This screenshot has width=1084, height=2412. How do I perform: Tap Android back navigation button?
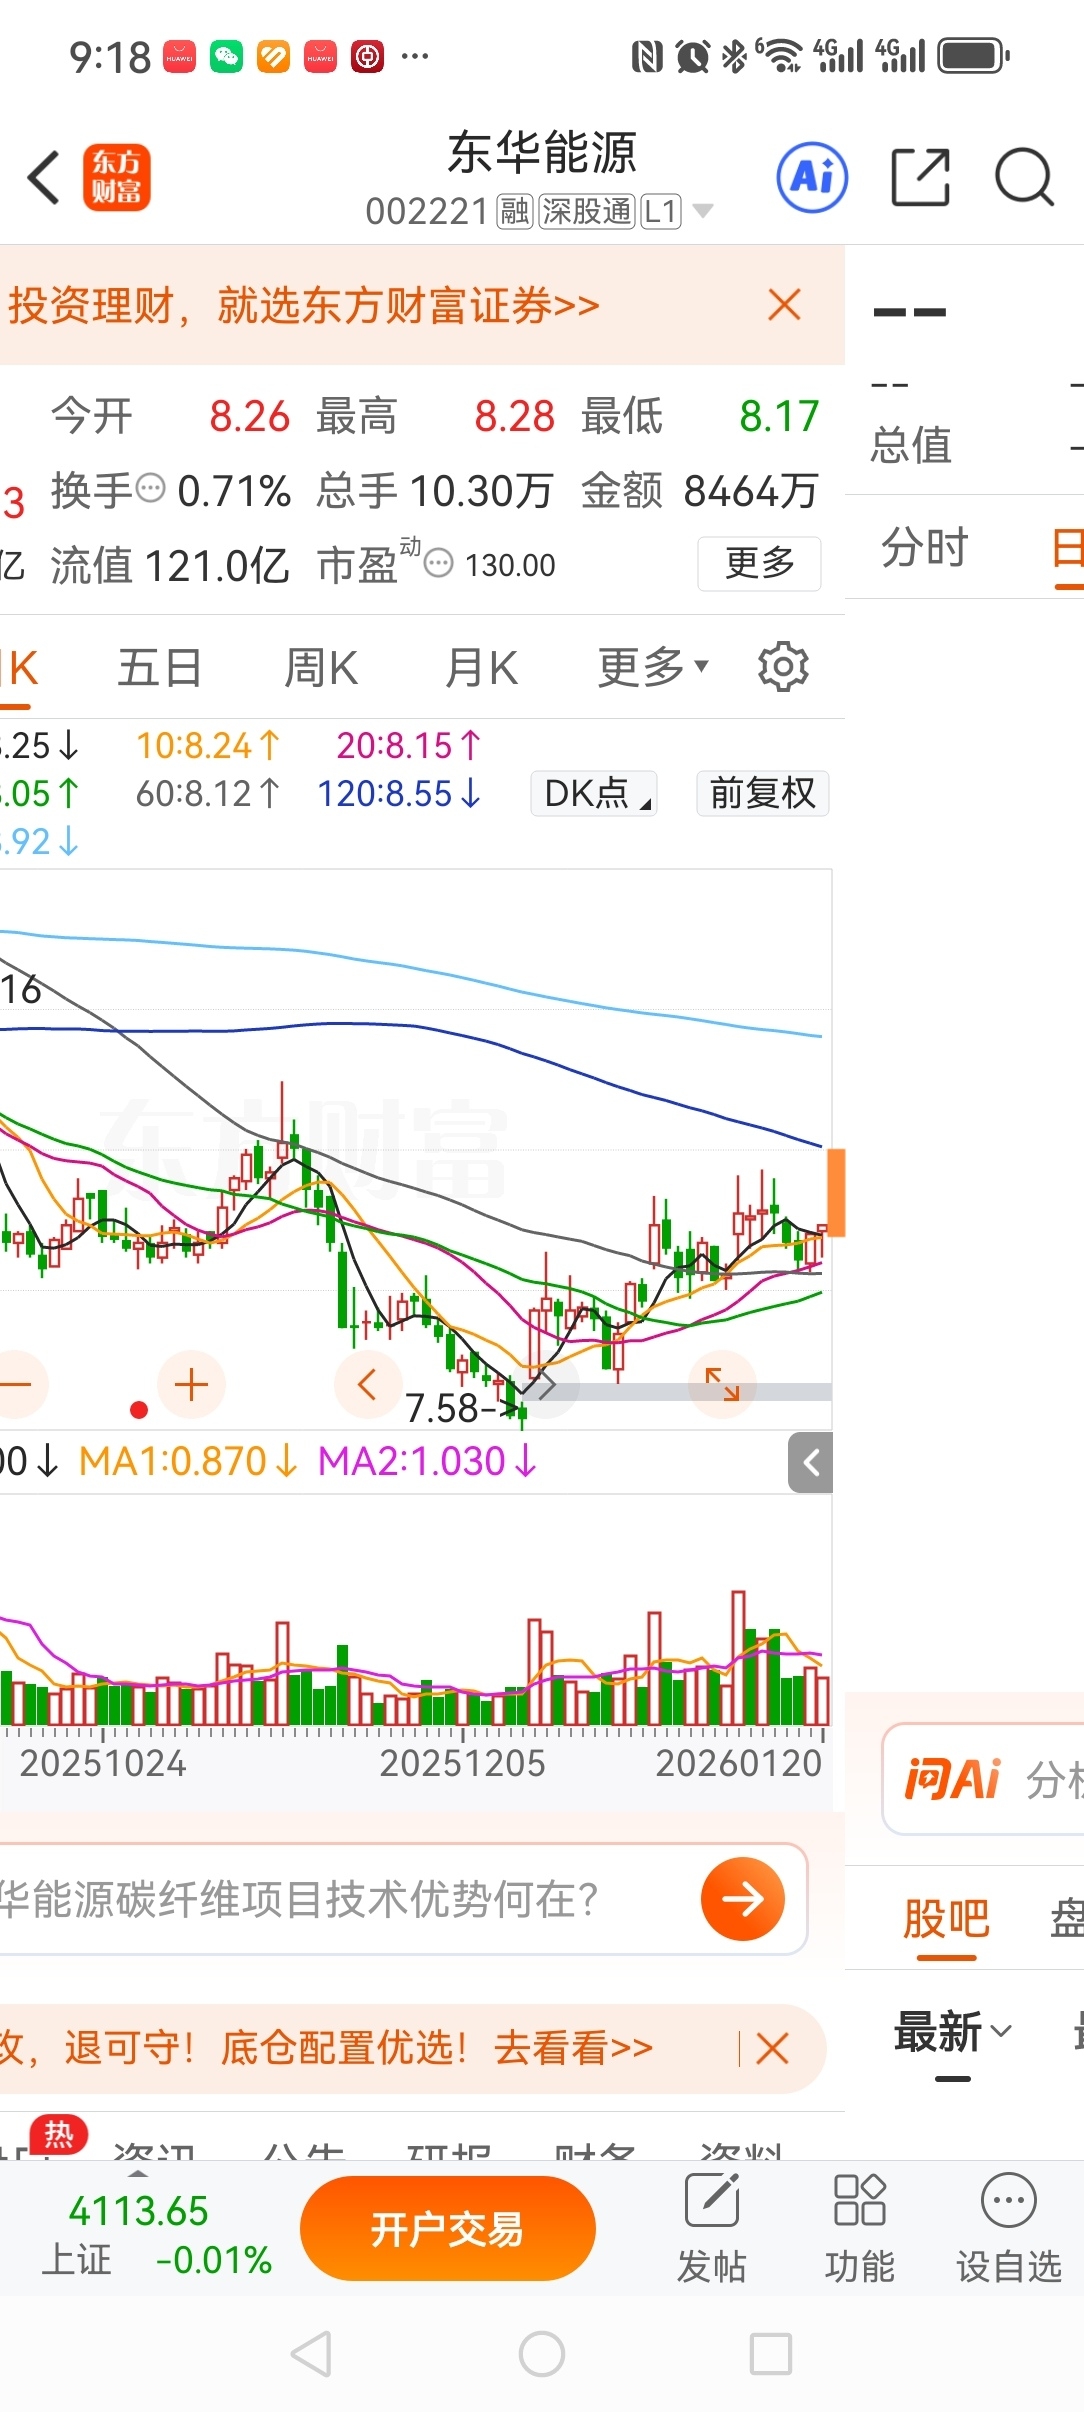311,2354
